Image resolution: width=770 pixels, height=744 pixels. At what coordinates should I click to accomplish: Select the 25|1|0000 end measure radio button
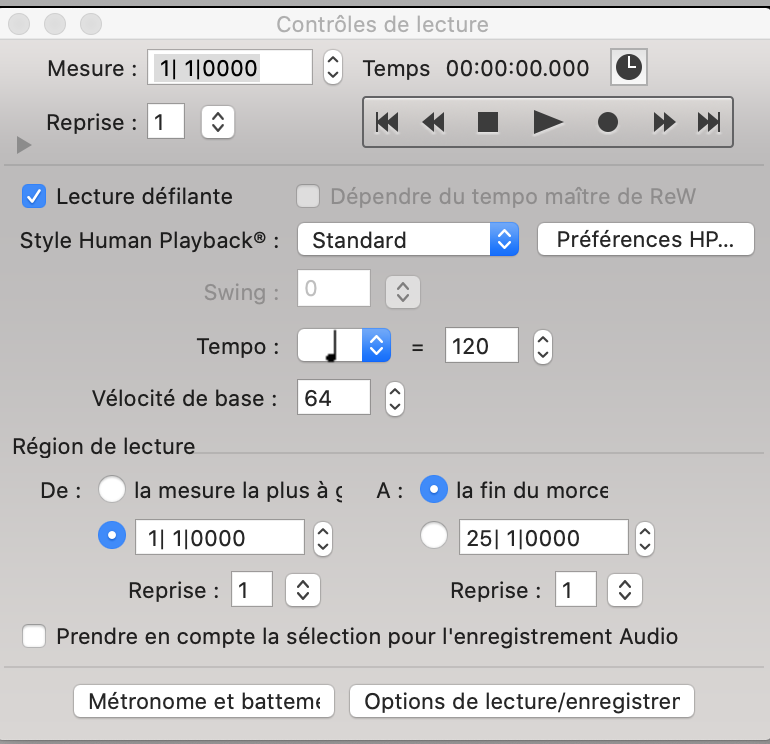point(434,537)
